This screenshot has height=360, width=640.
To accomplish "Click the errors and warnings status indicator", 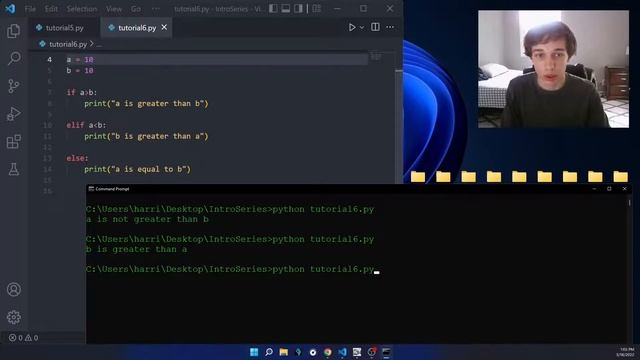I will tap(23, 338).
